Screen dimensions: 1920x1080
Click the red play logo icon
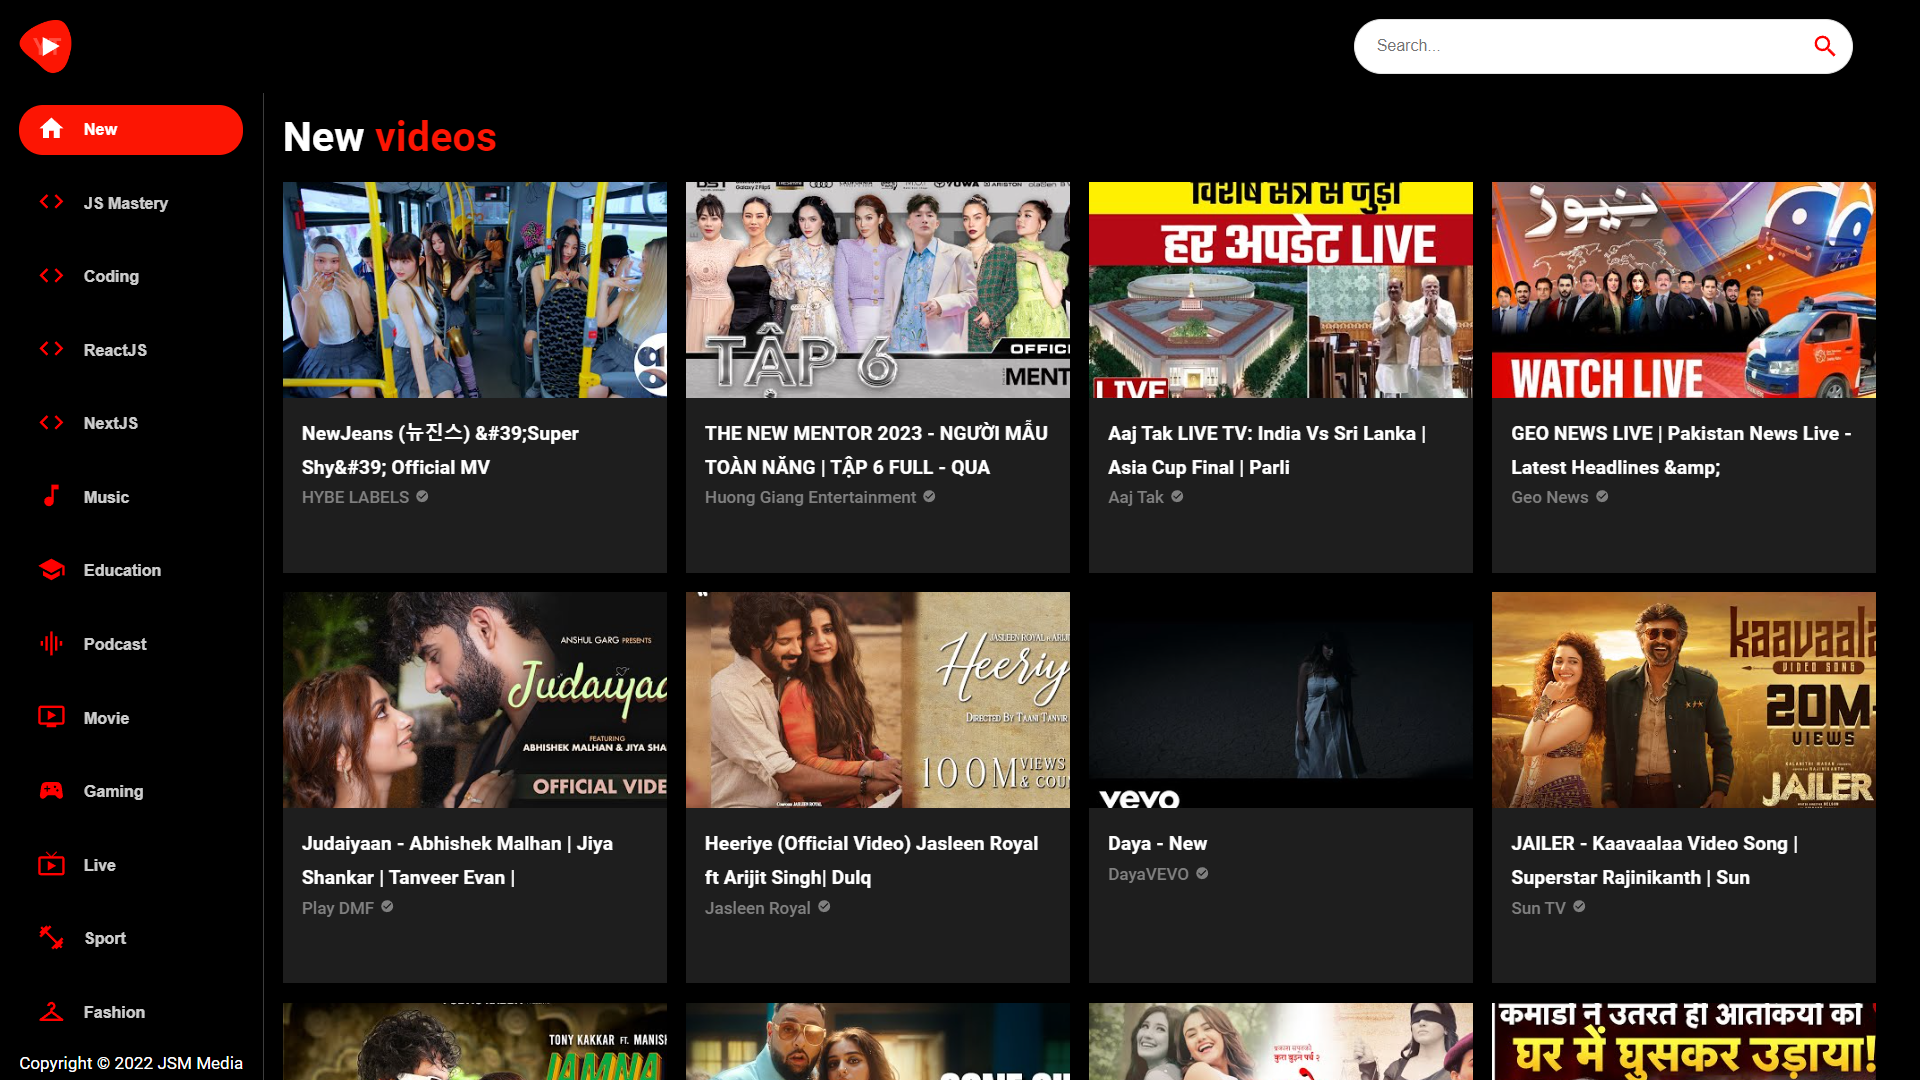tap(46, 46)
